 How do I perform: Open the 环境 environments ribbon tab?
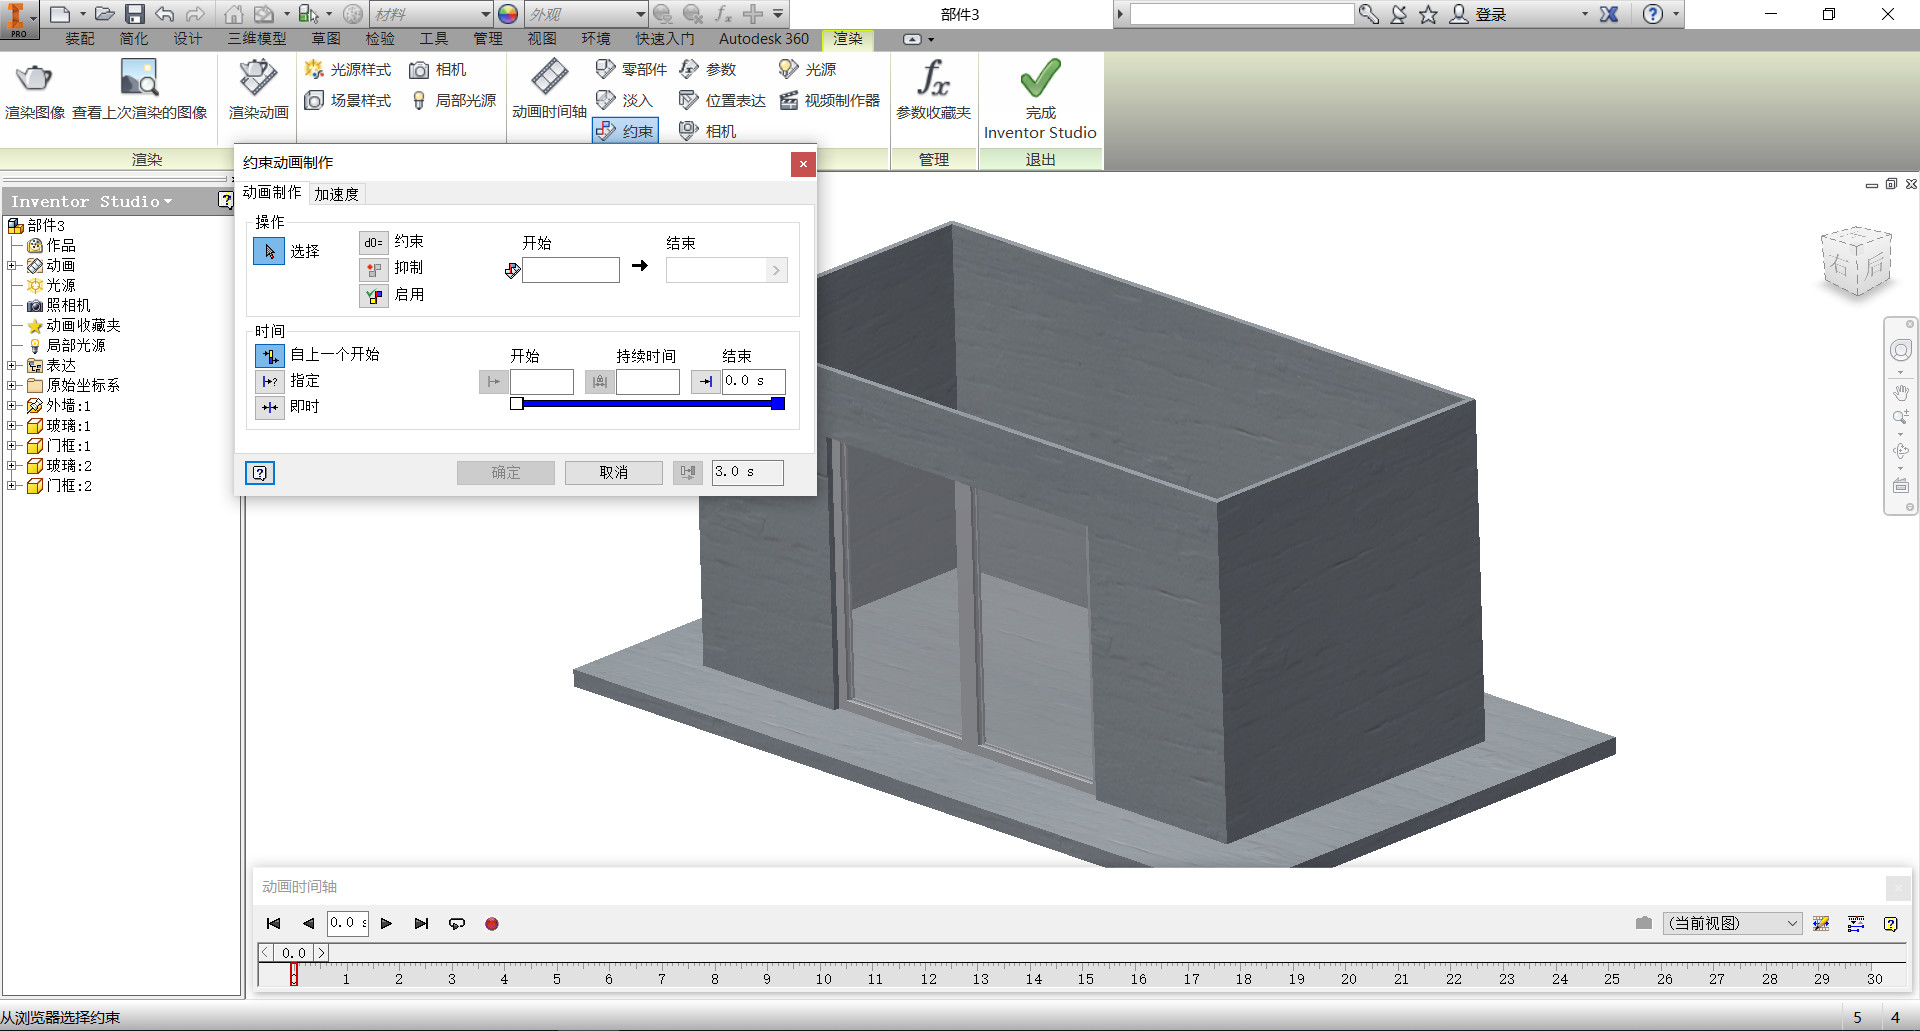[596, 39]
